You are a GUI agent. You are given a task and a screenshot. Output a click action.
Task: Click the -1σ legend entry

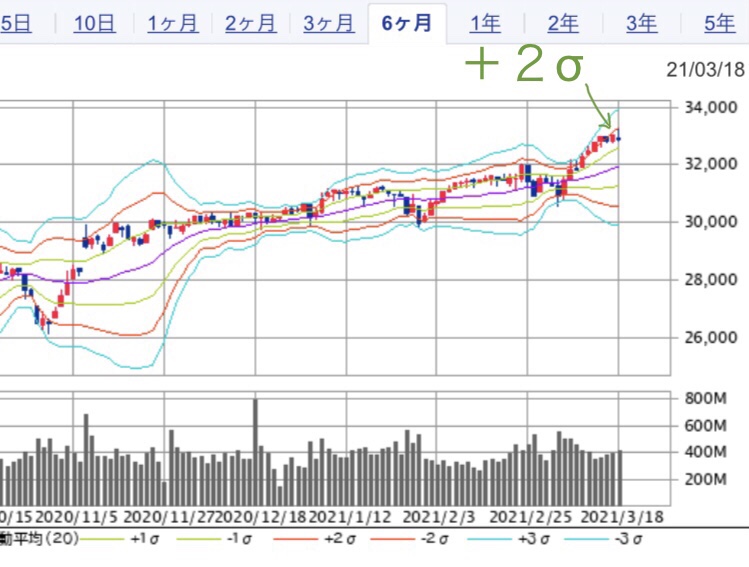pyautogui.click(x=214, y=539)
